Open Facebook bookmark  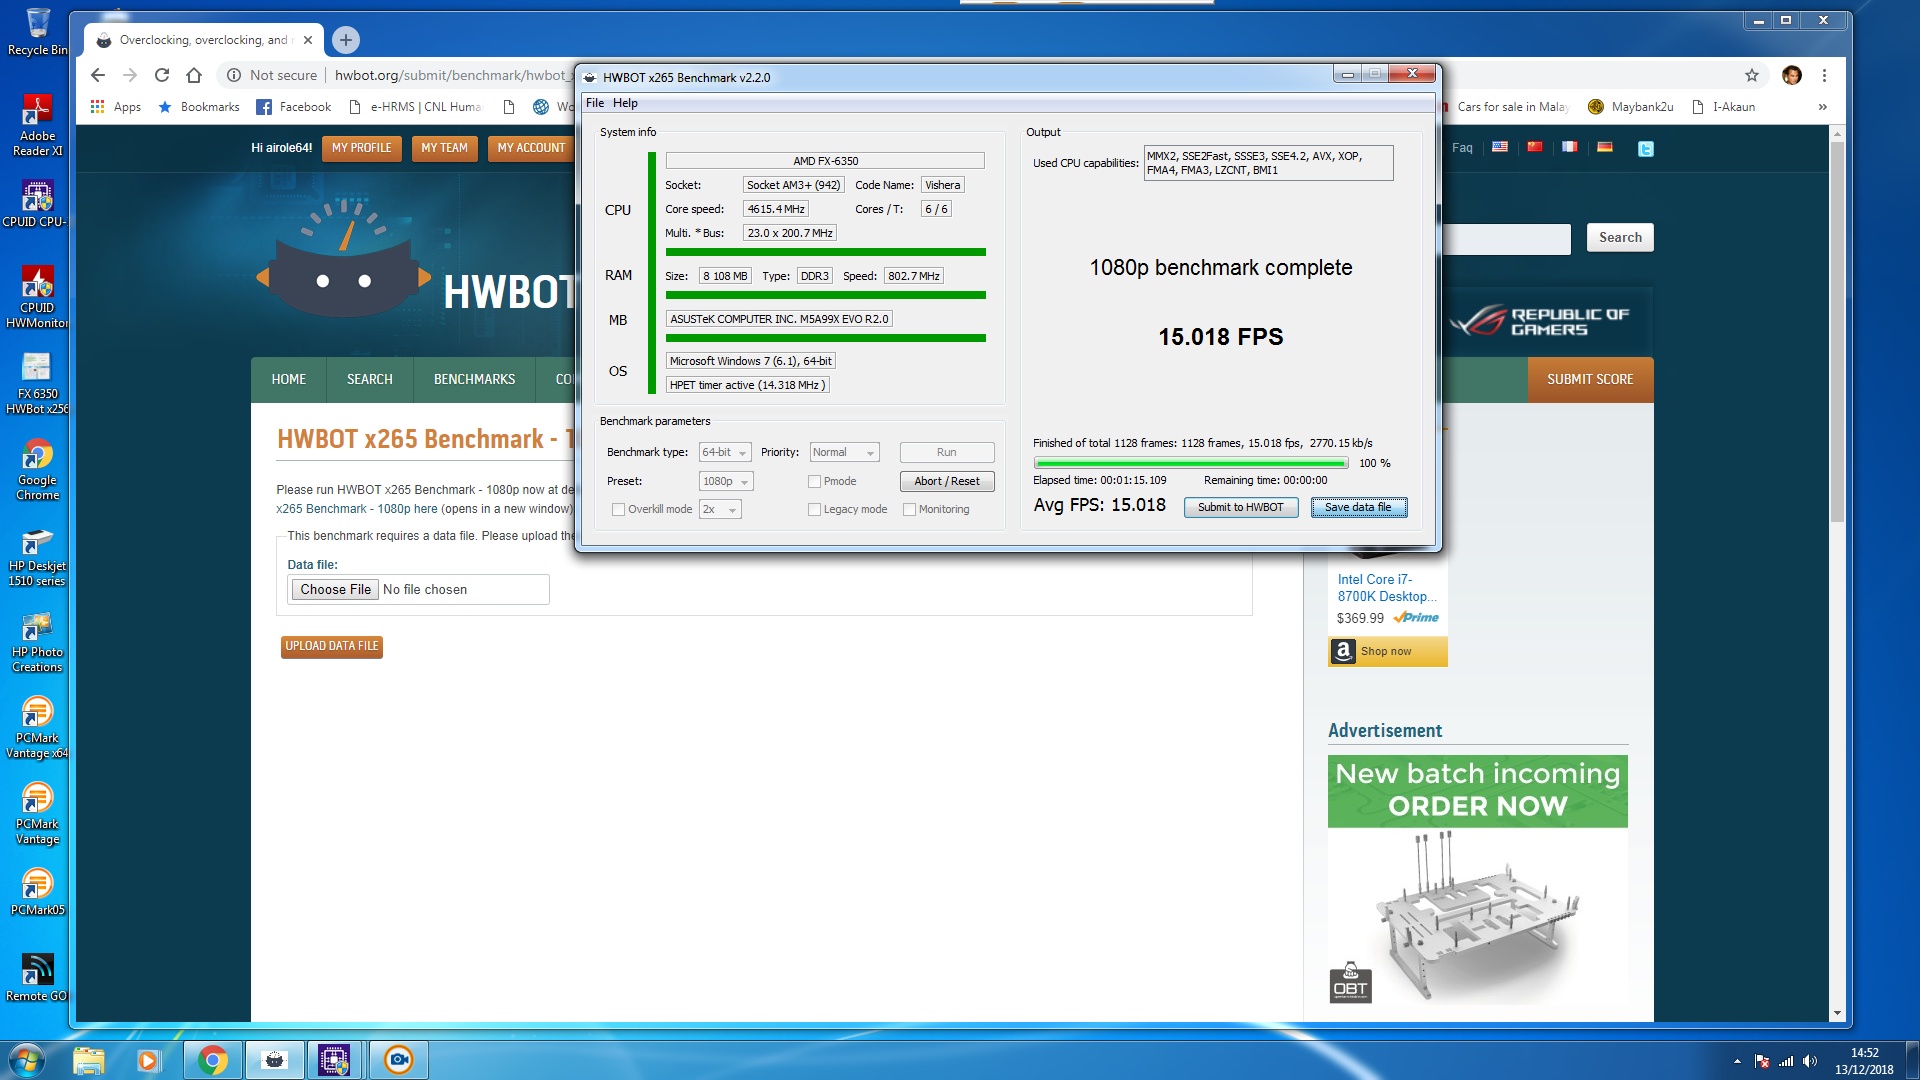pos(294,107)
